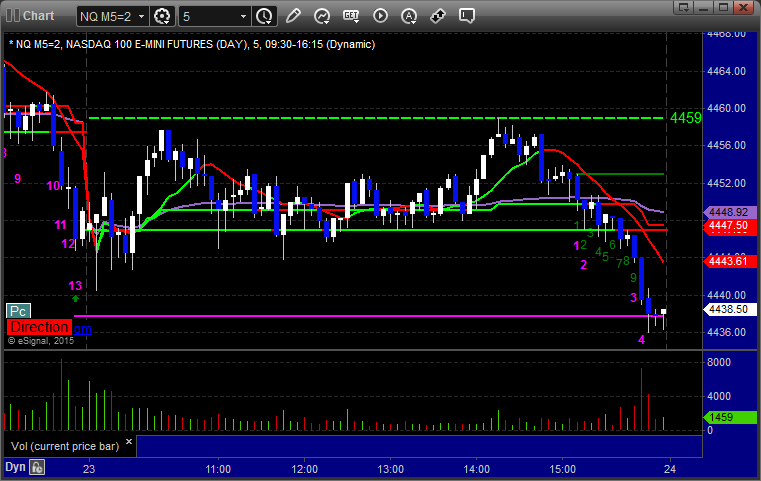Click the Pc button on the chart
The width and height of the screenshot is (761, 481).
[x=18, y=311]
